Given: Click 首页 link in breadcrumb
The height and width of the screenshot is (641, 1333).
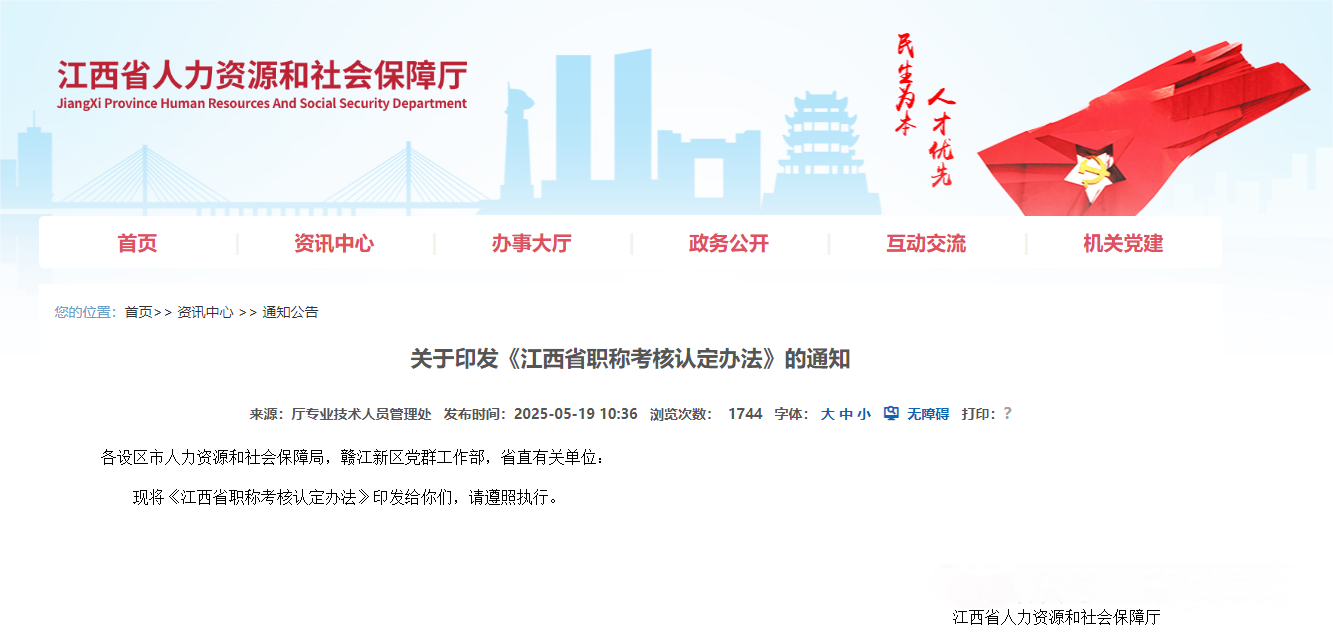Looking at the screenshot, I should [138, 312].
